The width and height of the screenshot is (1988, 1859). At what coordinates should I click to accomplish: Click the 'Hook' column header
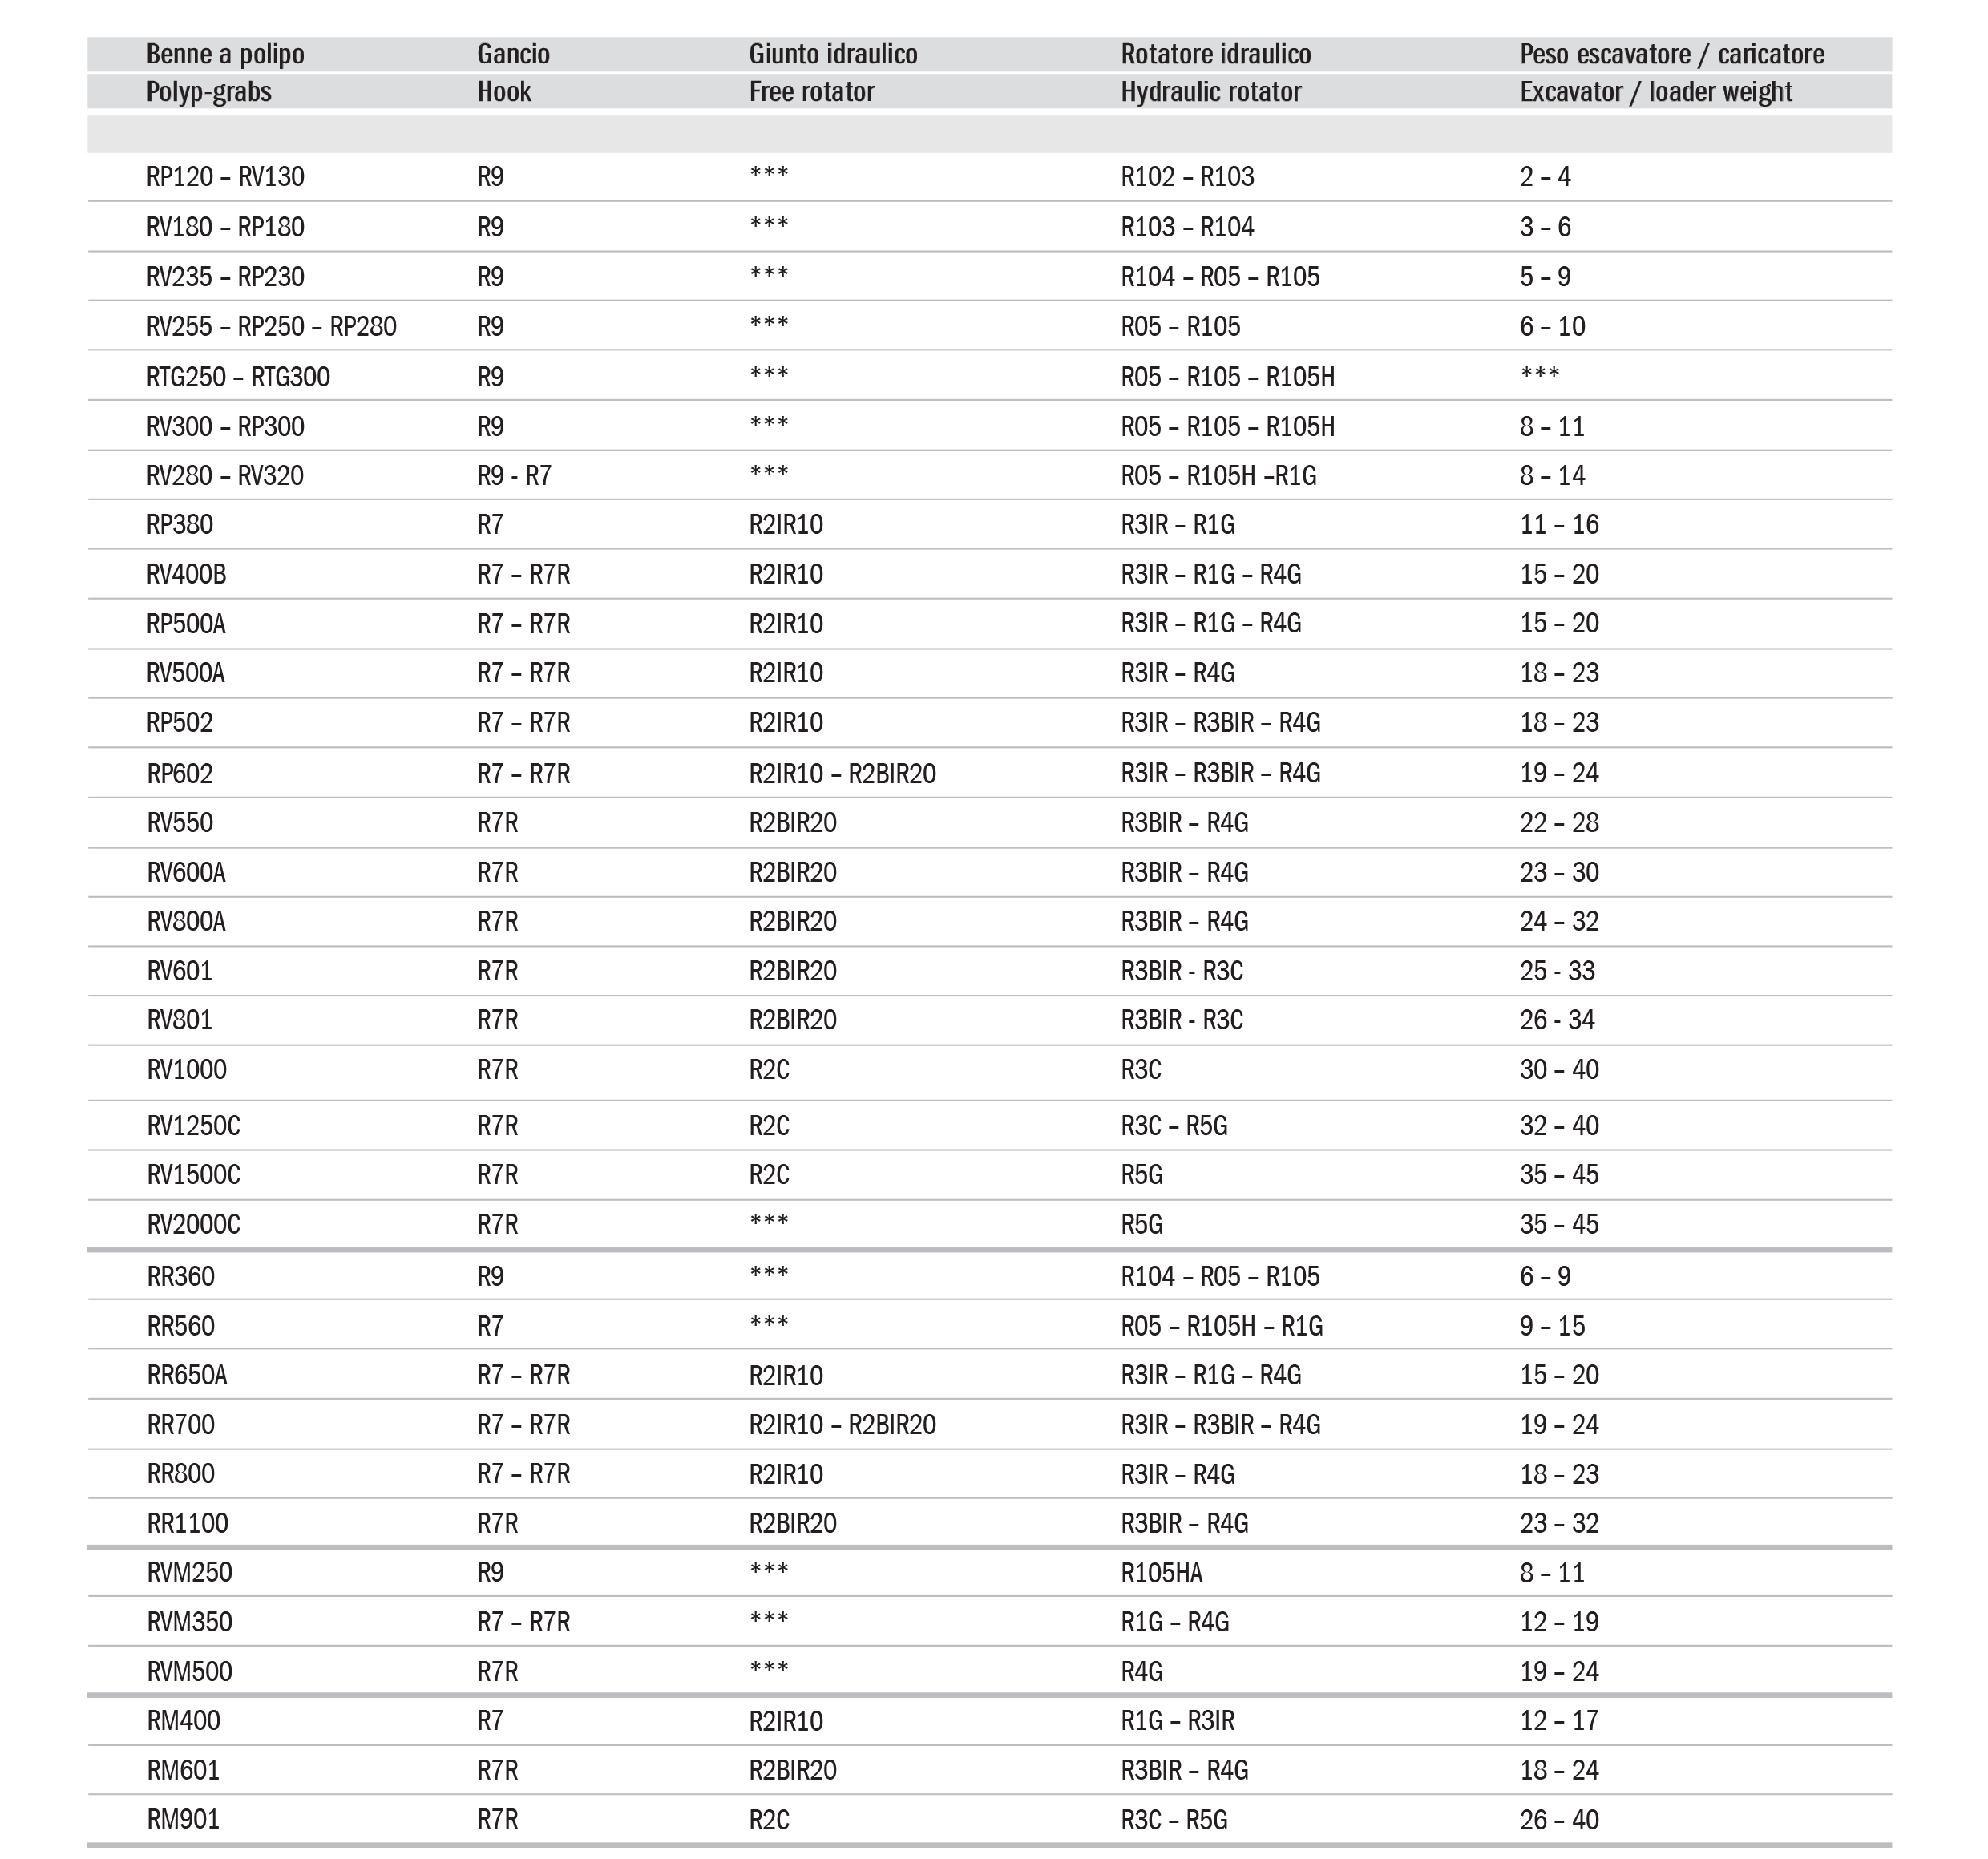point(504,92)
